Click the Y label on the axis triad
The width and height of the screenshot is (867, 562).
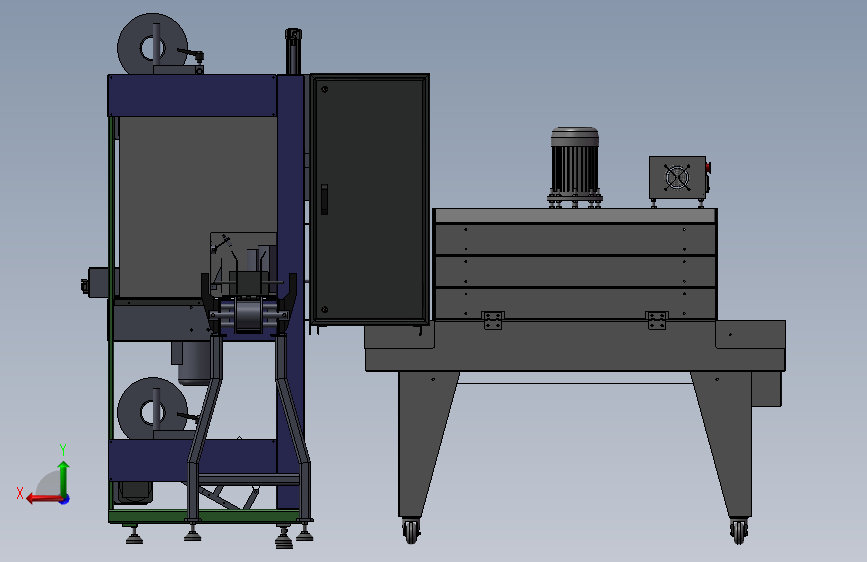63,449
